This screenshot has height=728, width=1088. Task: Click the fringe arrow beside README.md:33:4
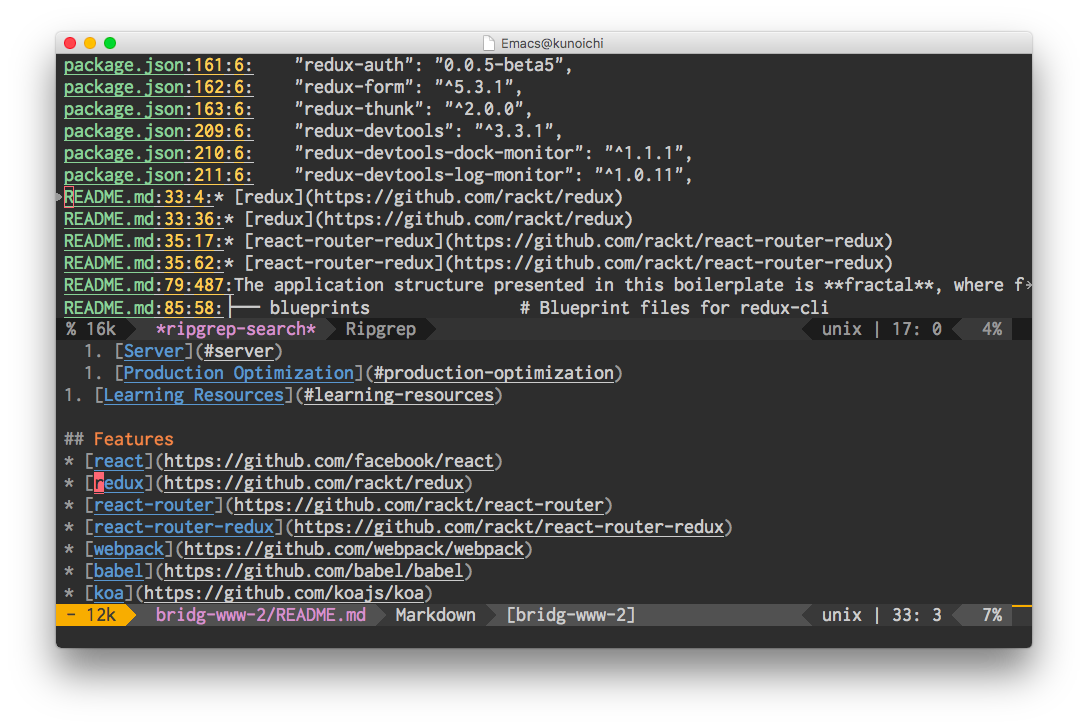60,197
